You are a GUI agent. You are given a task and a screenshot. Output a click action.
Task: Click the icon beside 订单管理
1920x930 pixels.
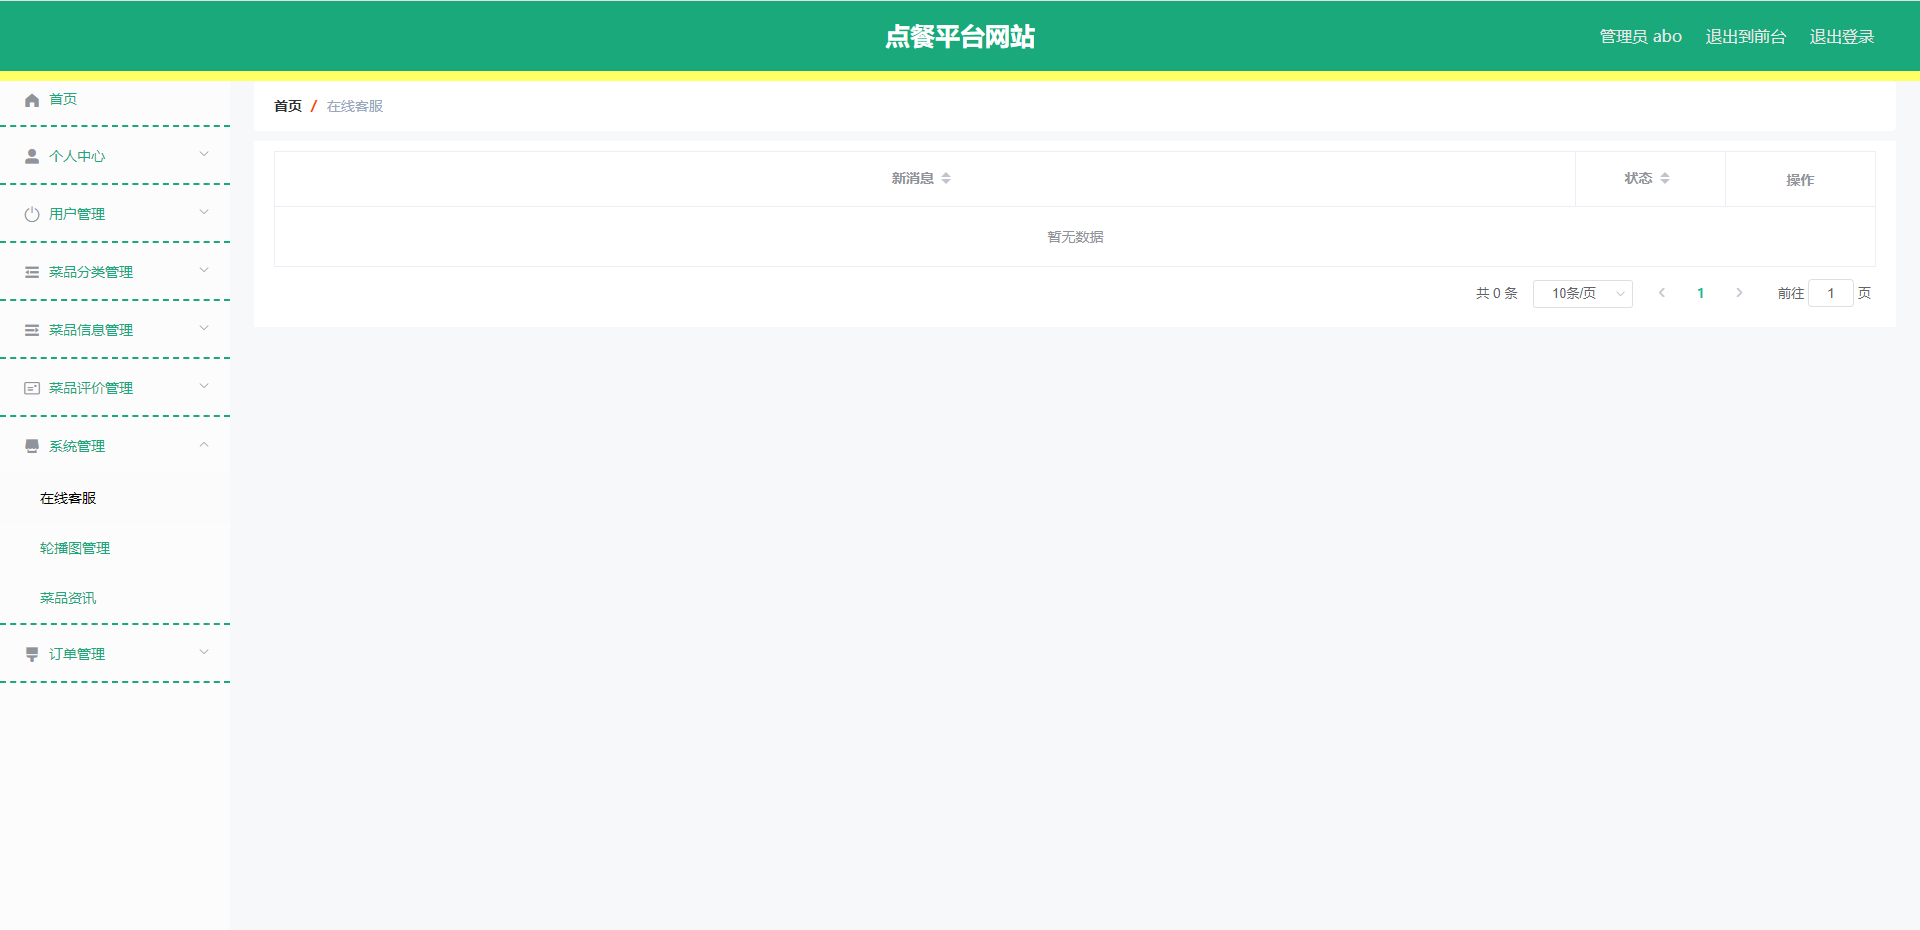point(32,655)
